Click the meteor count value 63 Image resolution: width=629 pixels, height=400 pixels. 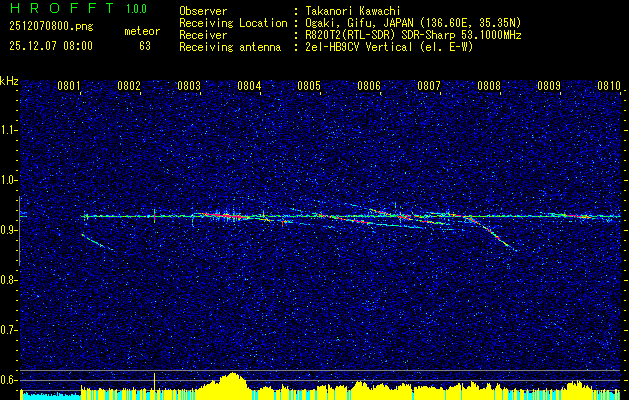[x=145, y=46]
